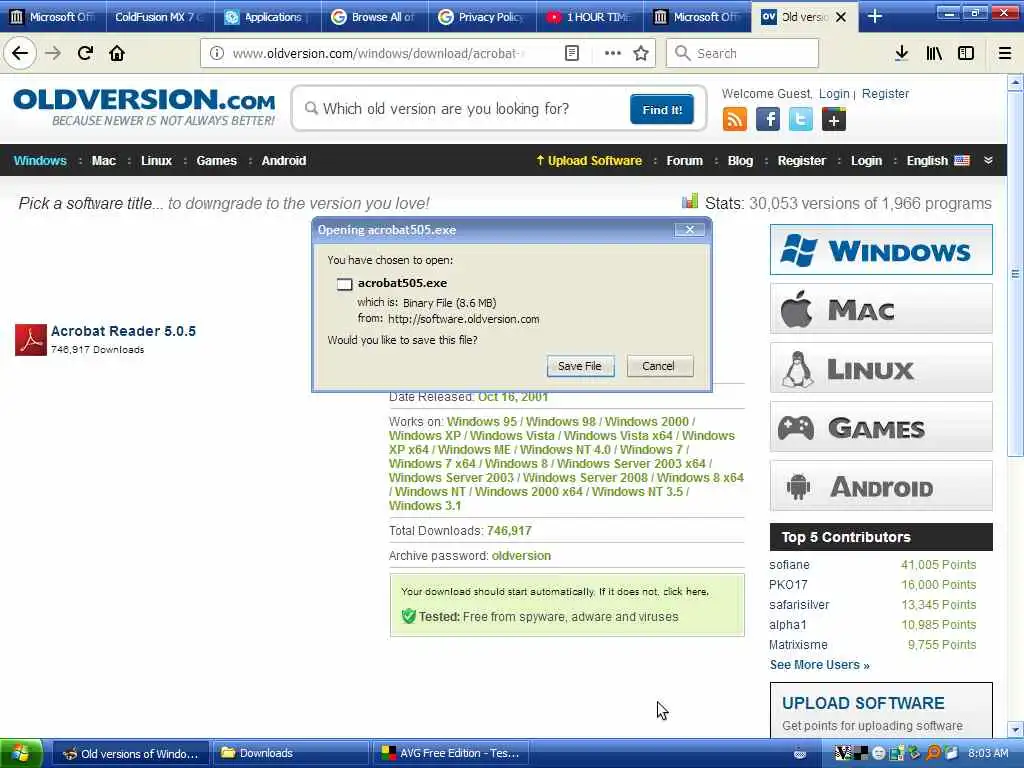Click the Login link beside Welcome Guest
Screen dimensions: 1024x768
pyautogui.click(x=834, y=93)
